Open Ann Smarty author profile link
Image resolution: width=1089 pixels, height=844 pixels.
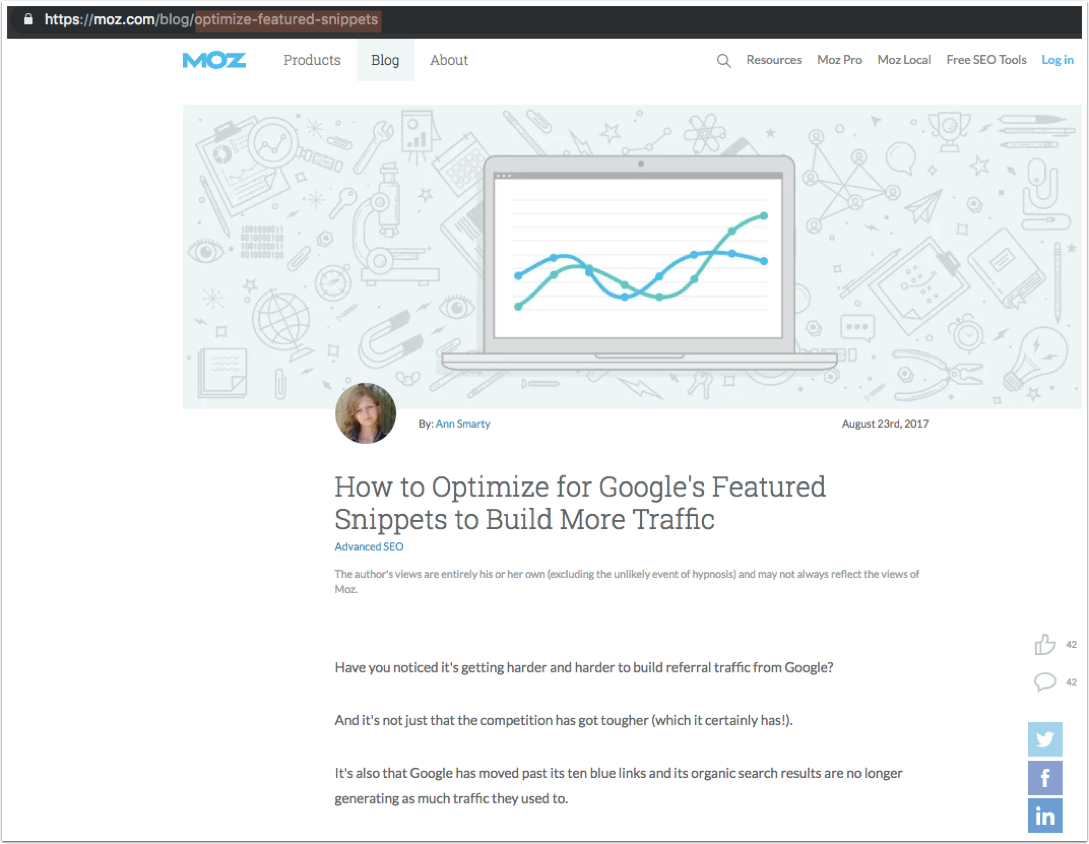pyautogui.click(x=463, y=424)
